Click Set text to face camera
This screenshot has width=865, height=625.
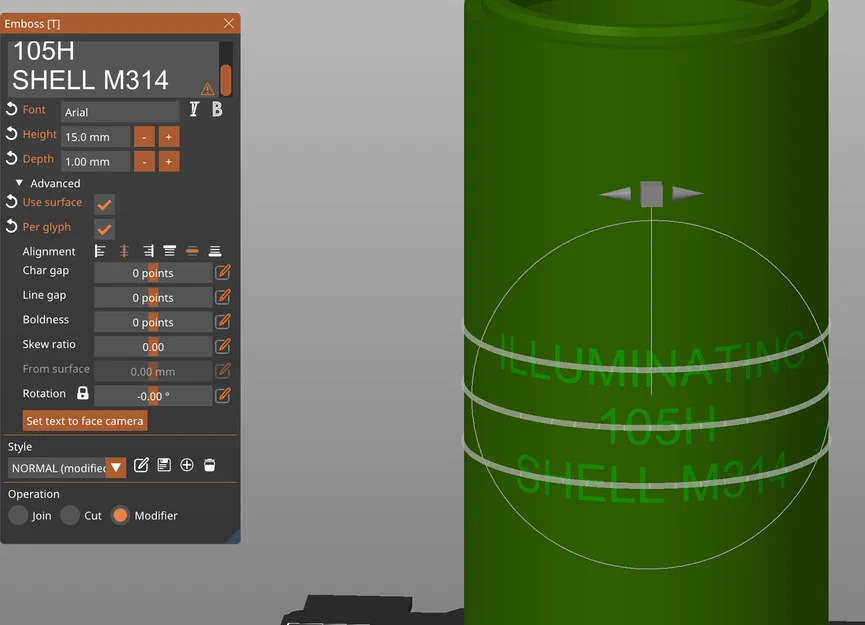click(85, 421)
